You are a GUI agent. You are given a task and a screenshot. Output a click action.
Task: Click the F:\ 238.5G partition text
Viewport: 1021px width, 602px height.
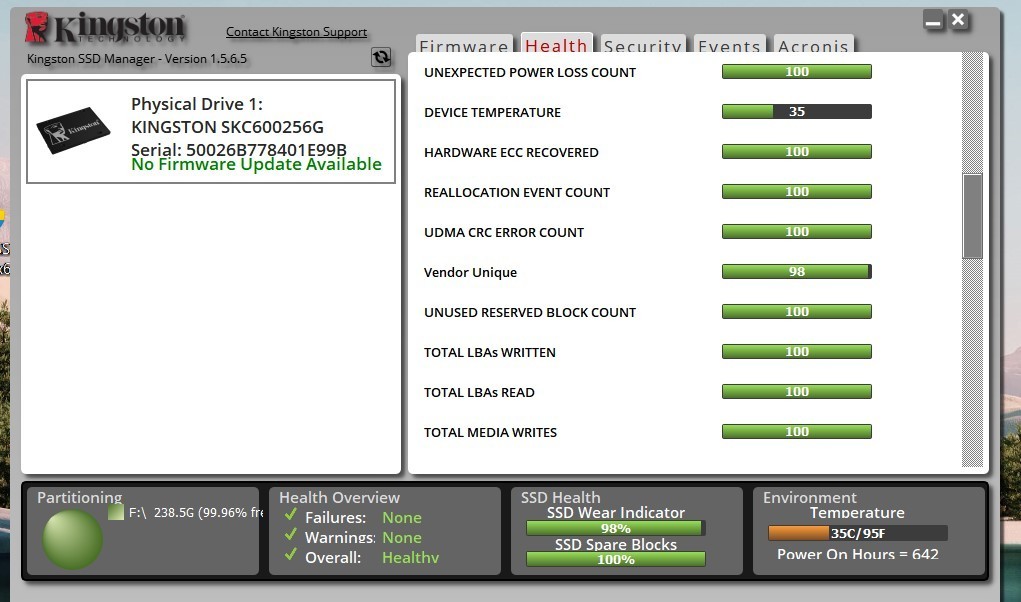tap(196, 512)
